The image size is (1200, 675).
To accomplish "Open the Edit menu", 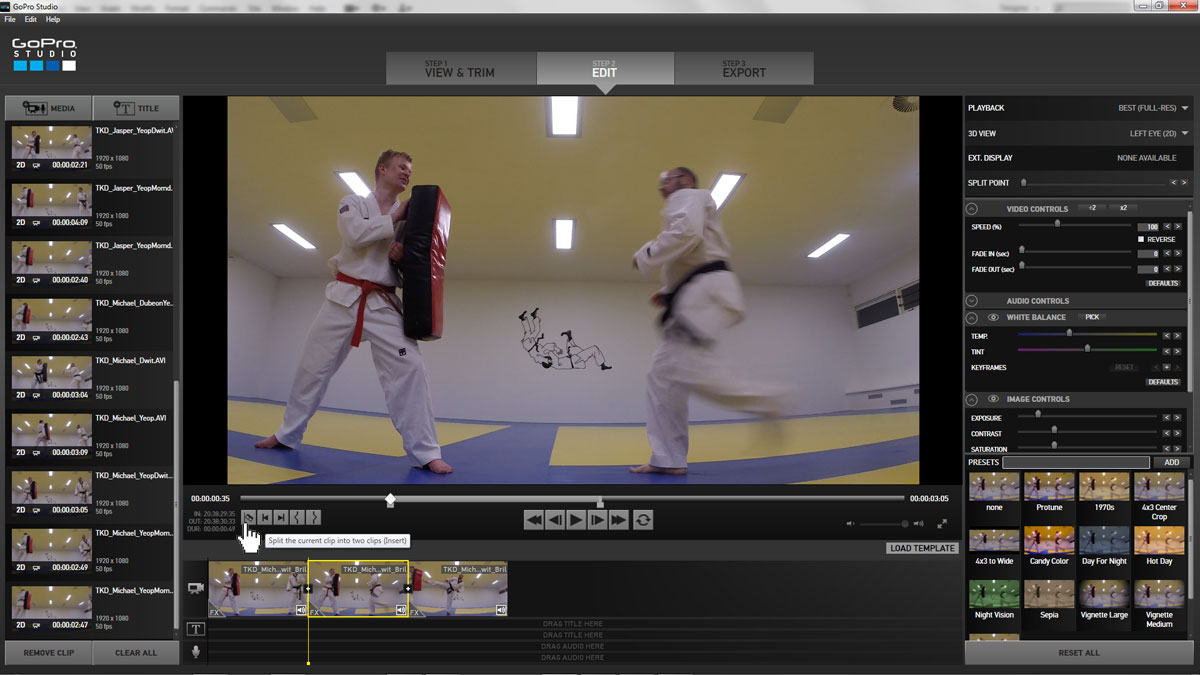I will coord(29,19).
